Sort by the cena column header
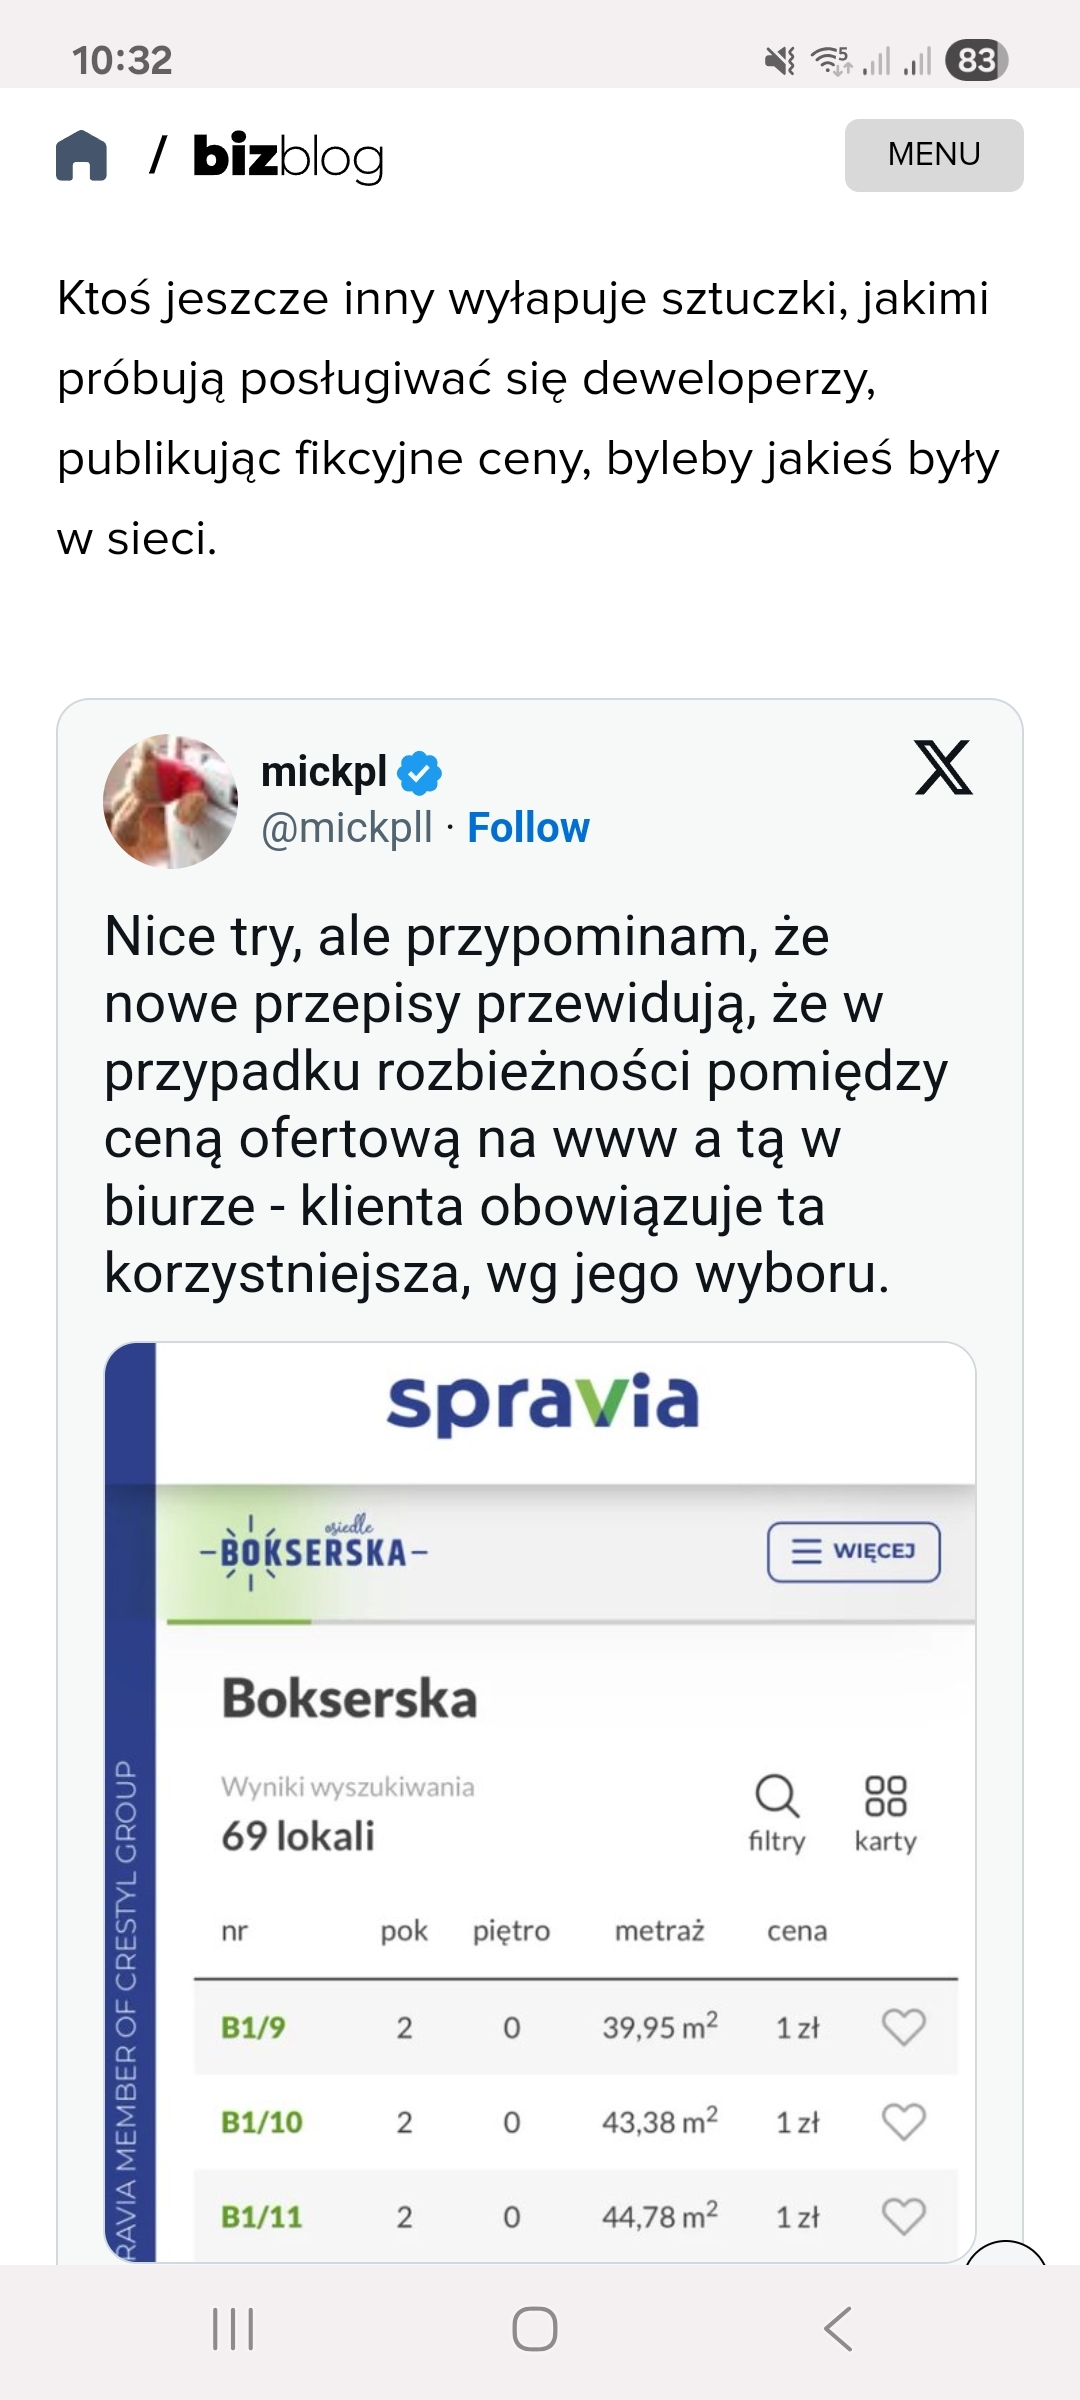Image resolution: width=1080 pixels, height=2400 pixels. click(797, 1931)
